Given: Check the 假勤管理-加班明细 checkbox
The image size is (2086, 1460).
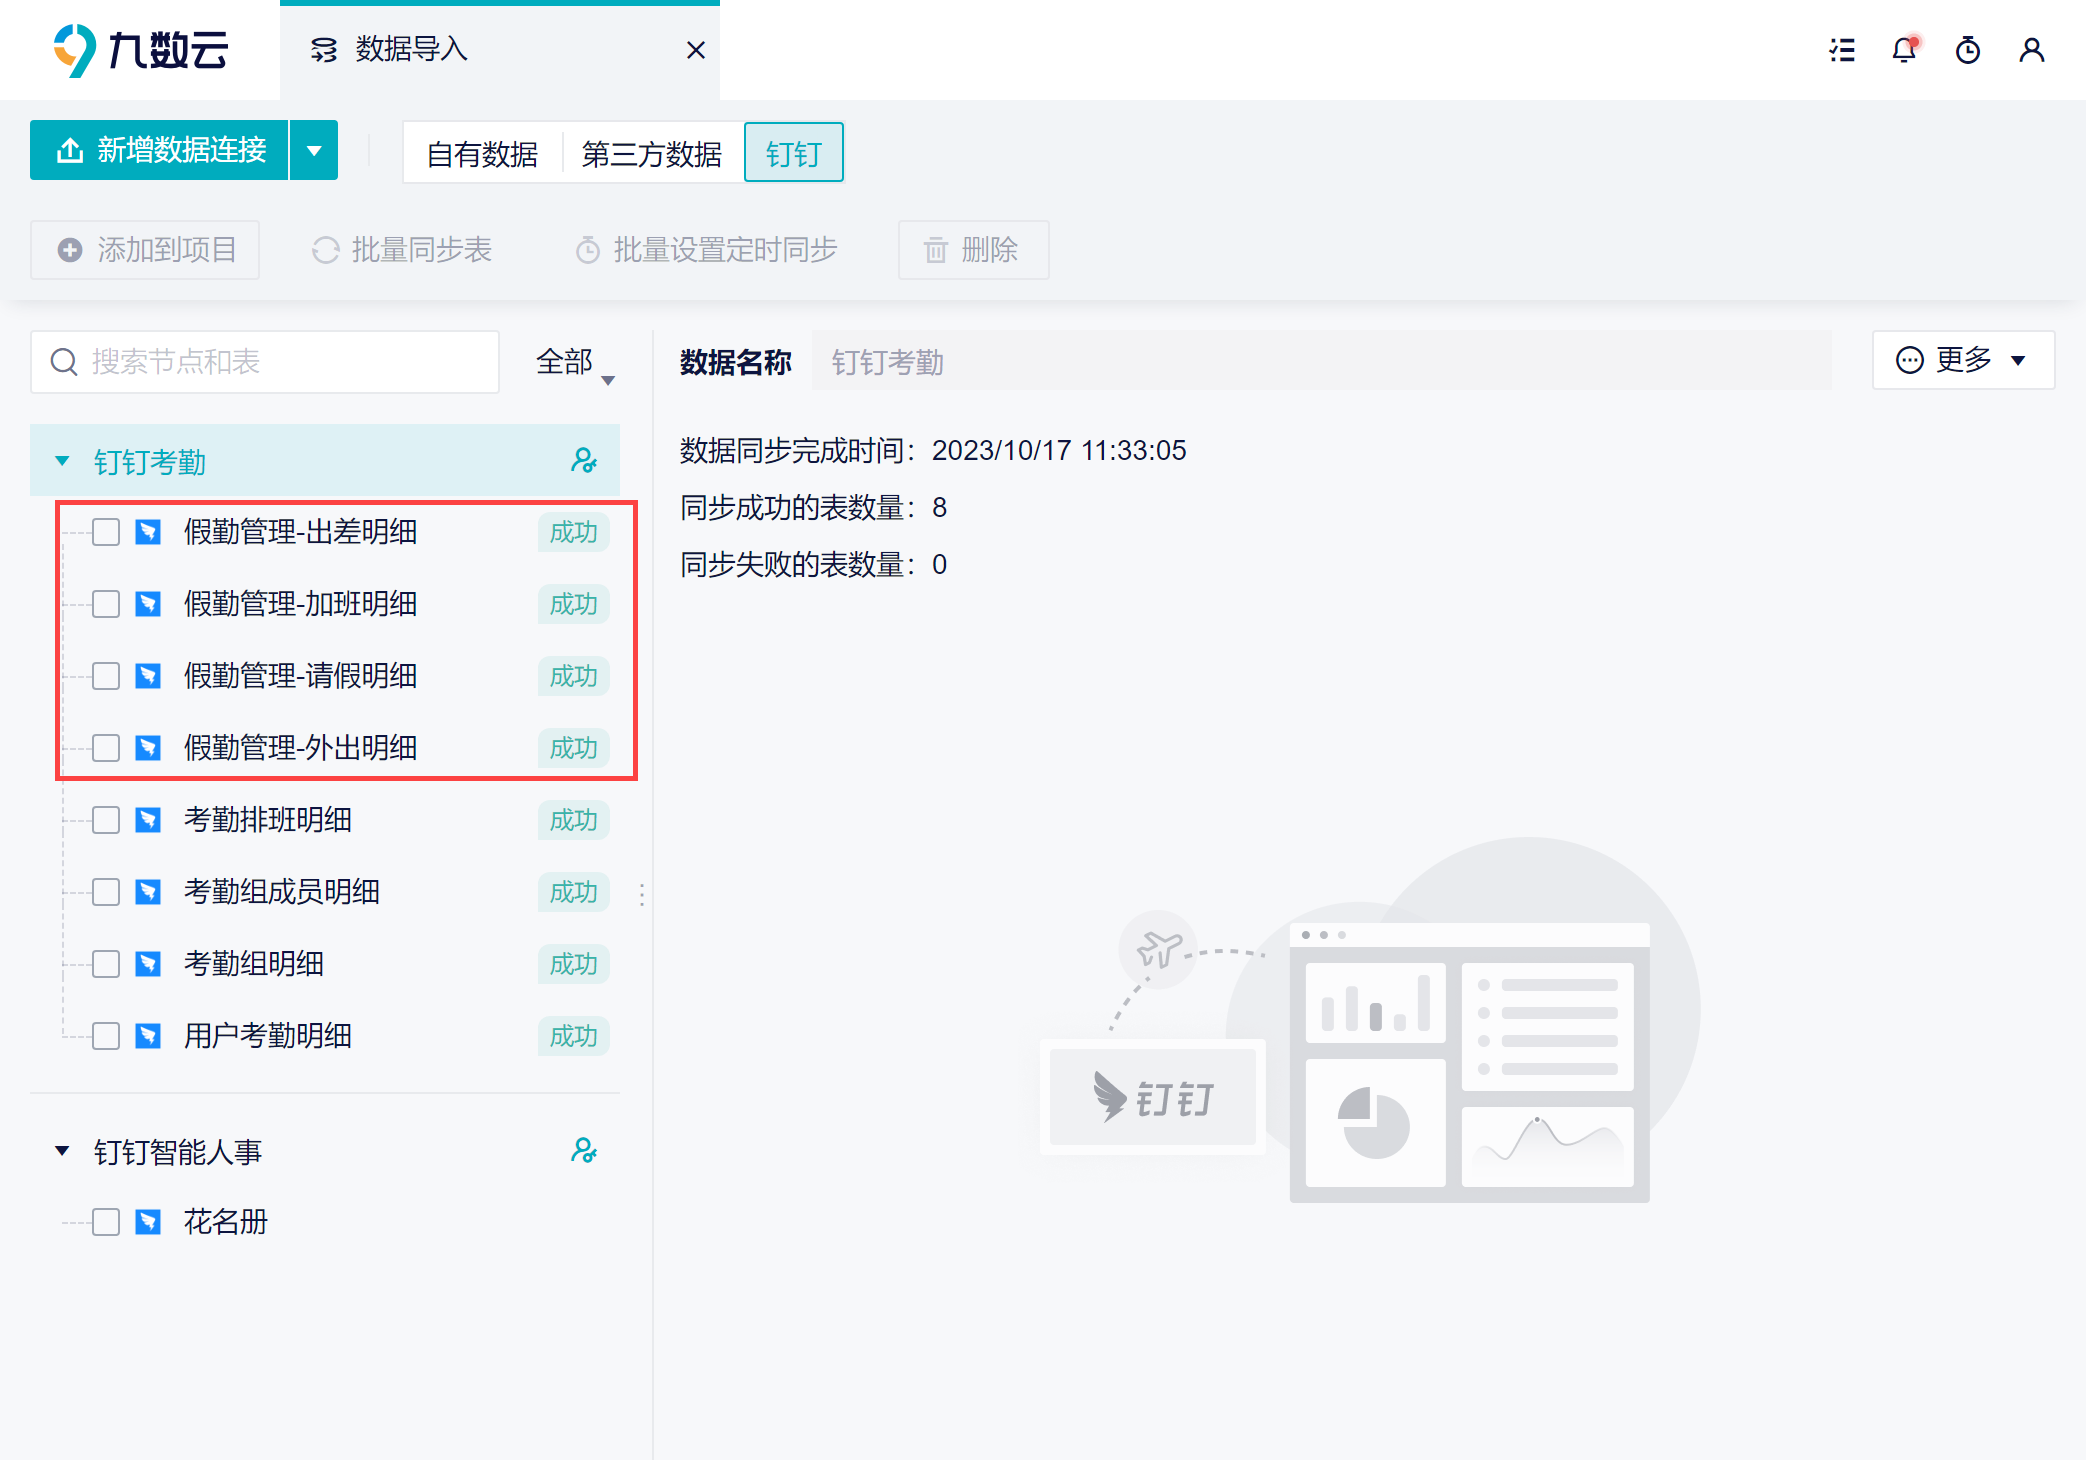Looking at the screenshot, I should [106, 604].
